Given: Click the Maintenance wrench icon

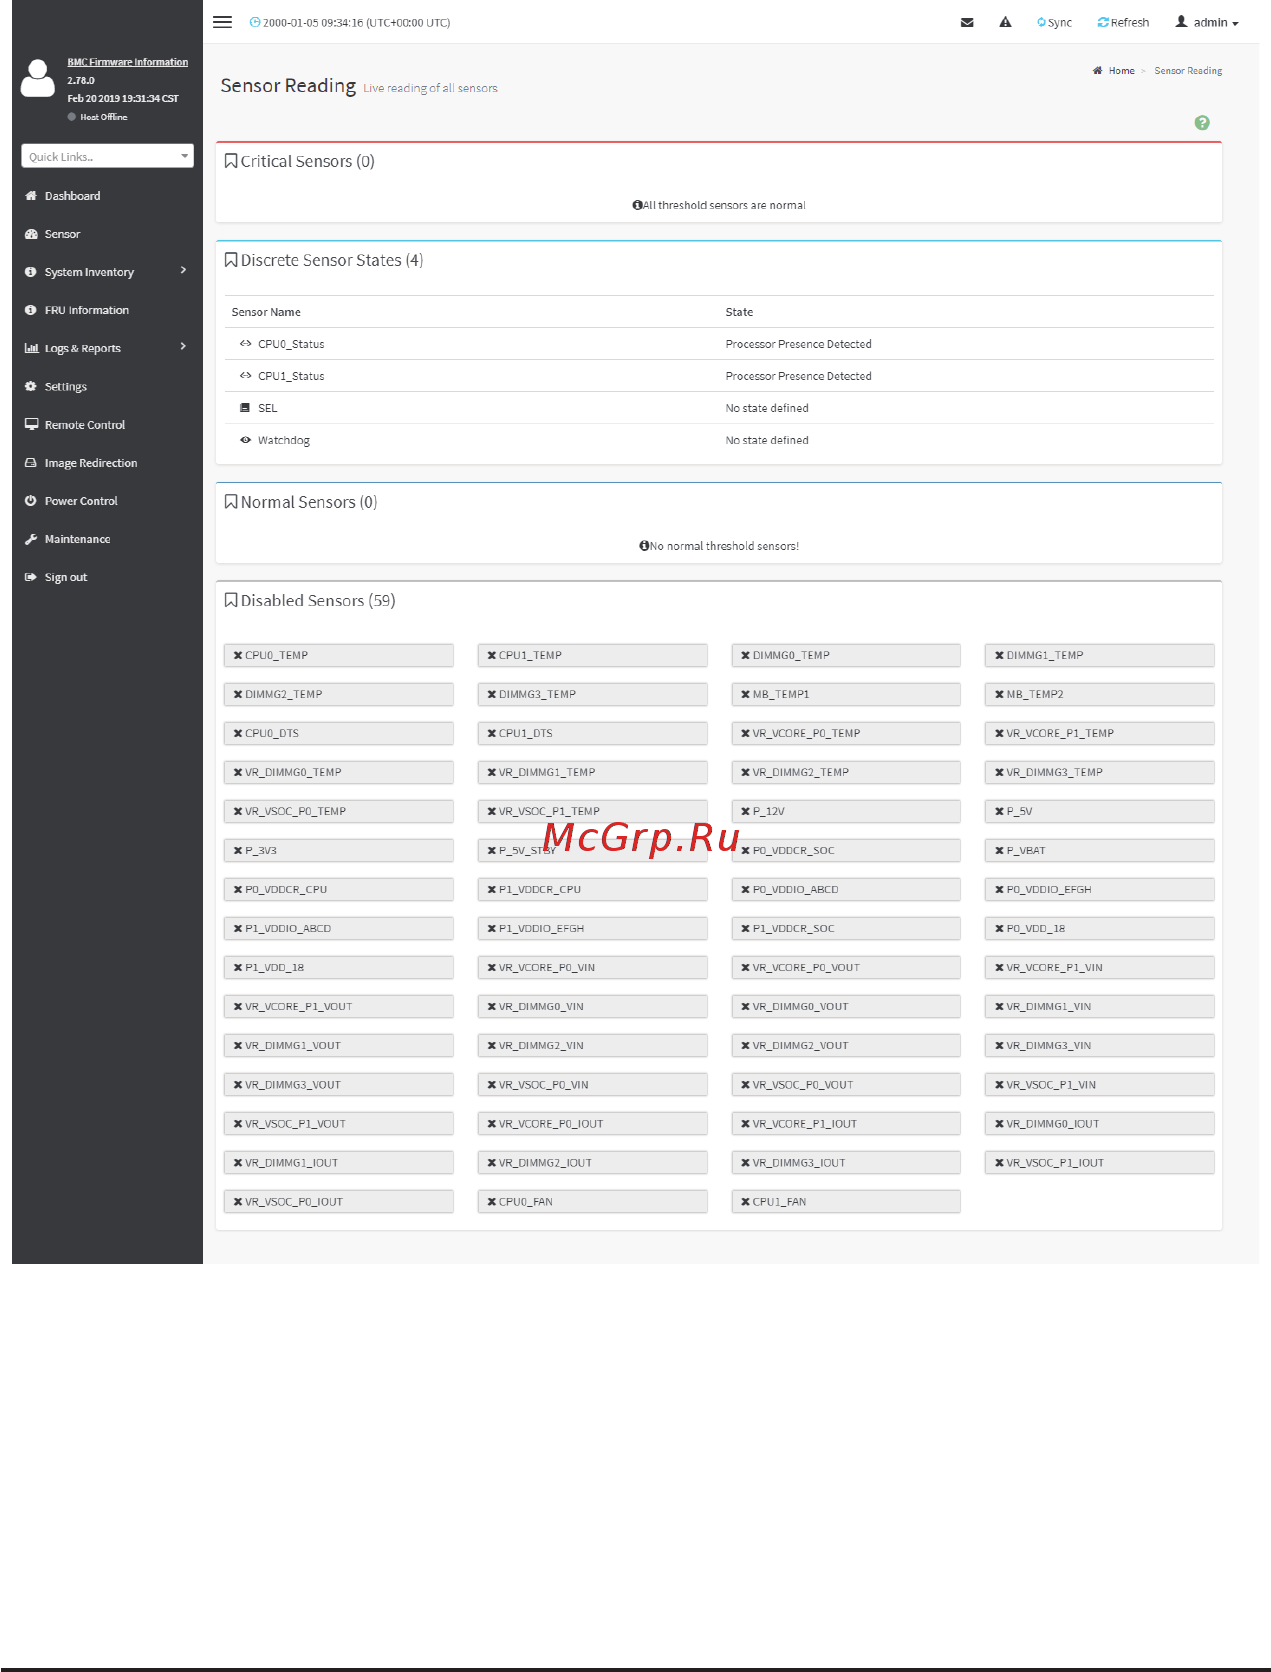Looking at the screenshot, I should point(31,539).
